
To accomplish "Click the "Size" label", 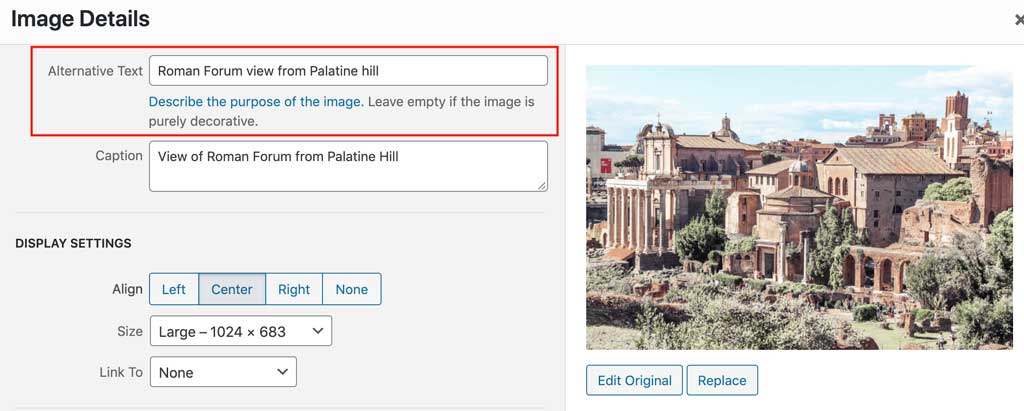I will tap(130, 331).
